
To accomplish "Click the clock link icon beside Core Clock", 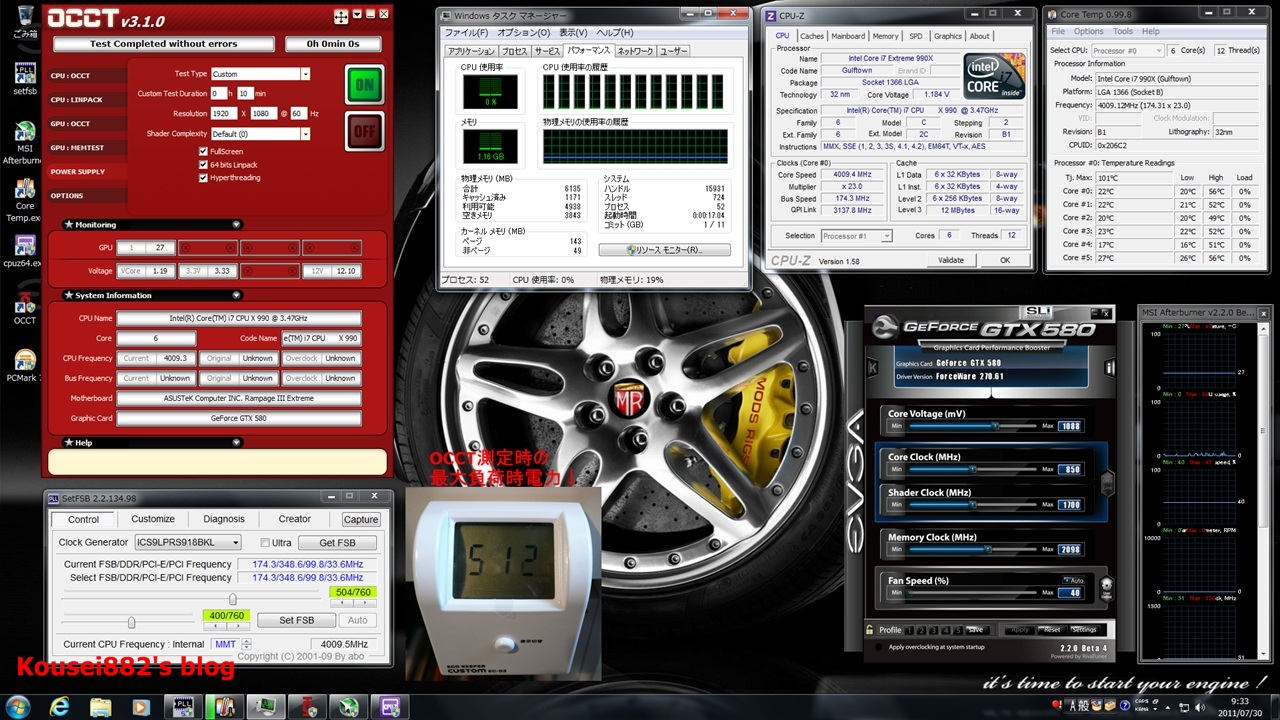I will point(1107,483).
